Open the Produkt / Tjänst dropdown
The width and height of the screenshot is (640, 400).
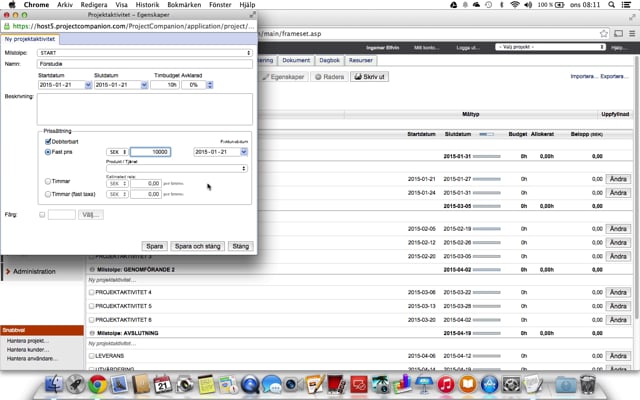[177, 168]
